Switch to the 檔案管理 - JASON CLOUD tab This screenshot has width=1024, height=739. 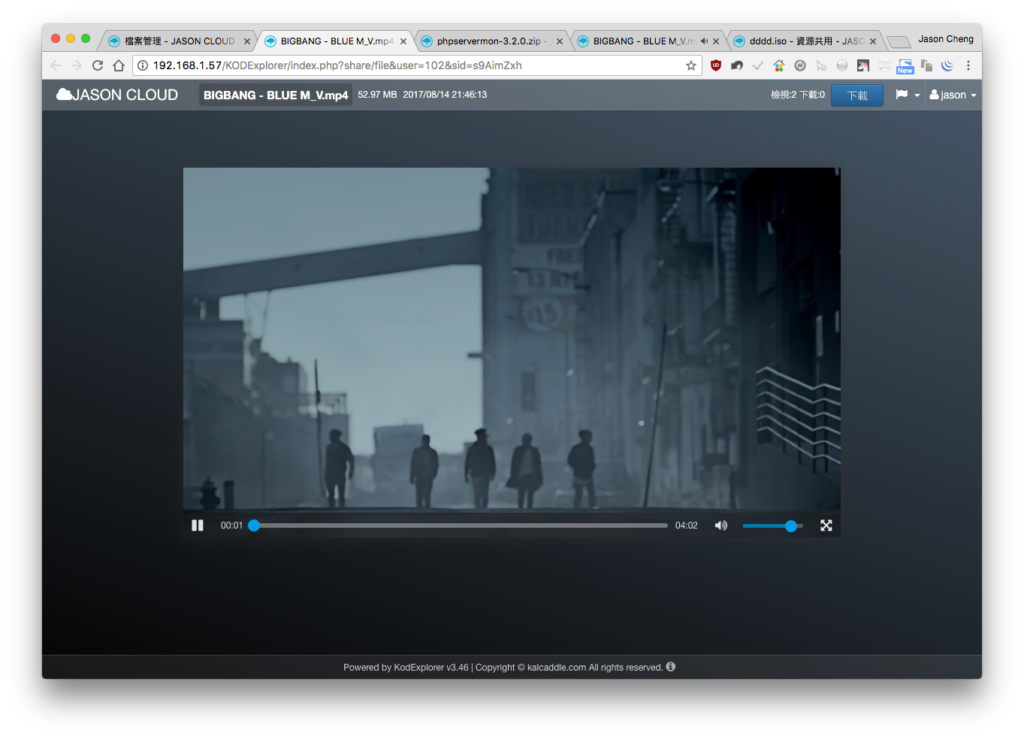click(x=178, y=41)
